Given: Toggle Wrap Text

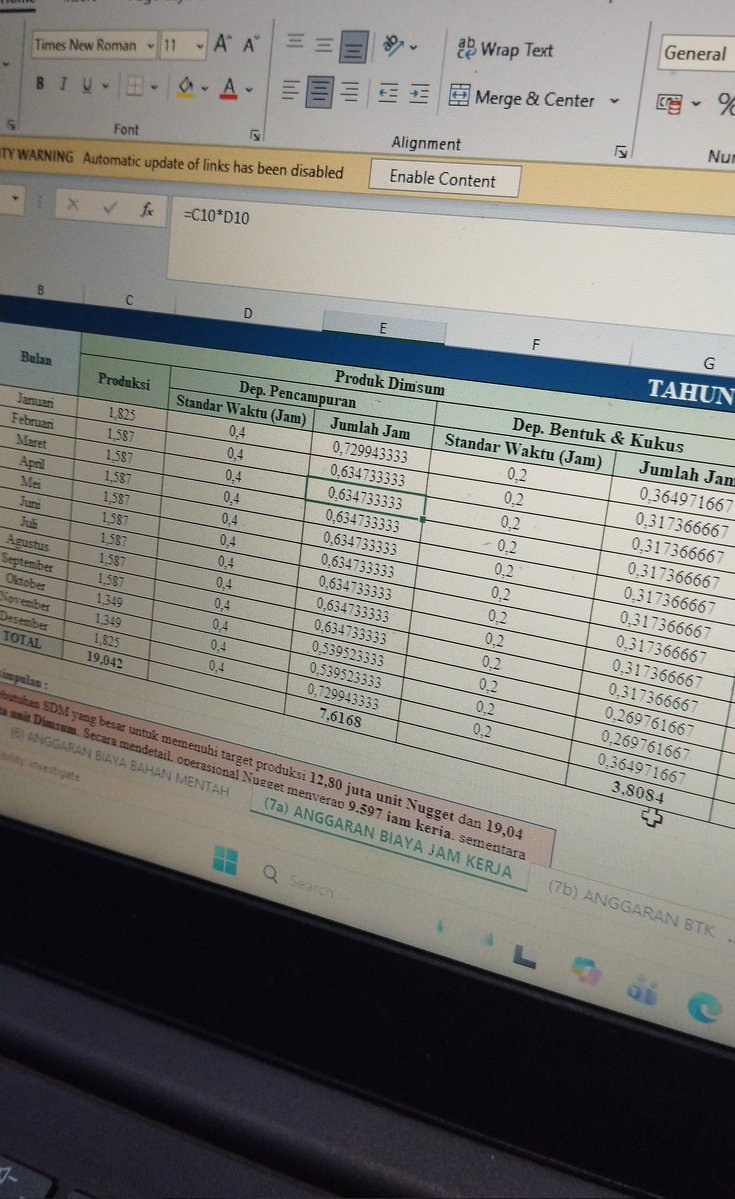Looking at the screenshot, I should [505, 50].
